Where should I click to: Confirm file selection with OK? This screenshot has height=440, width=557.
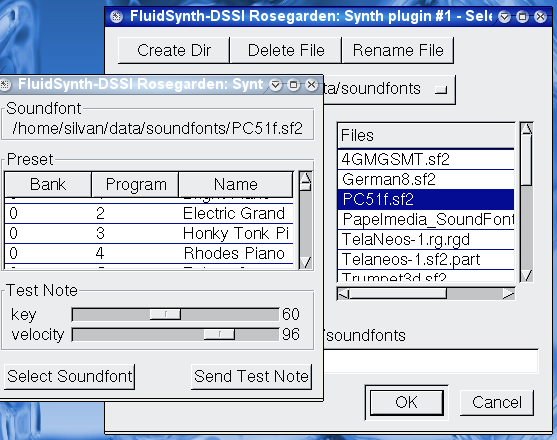click(407, 402)
